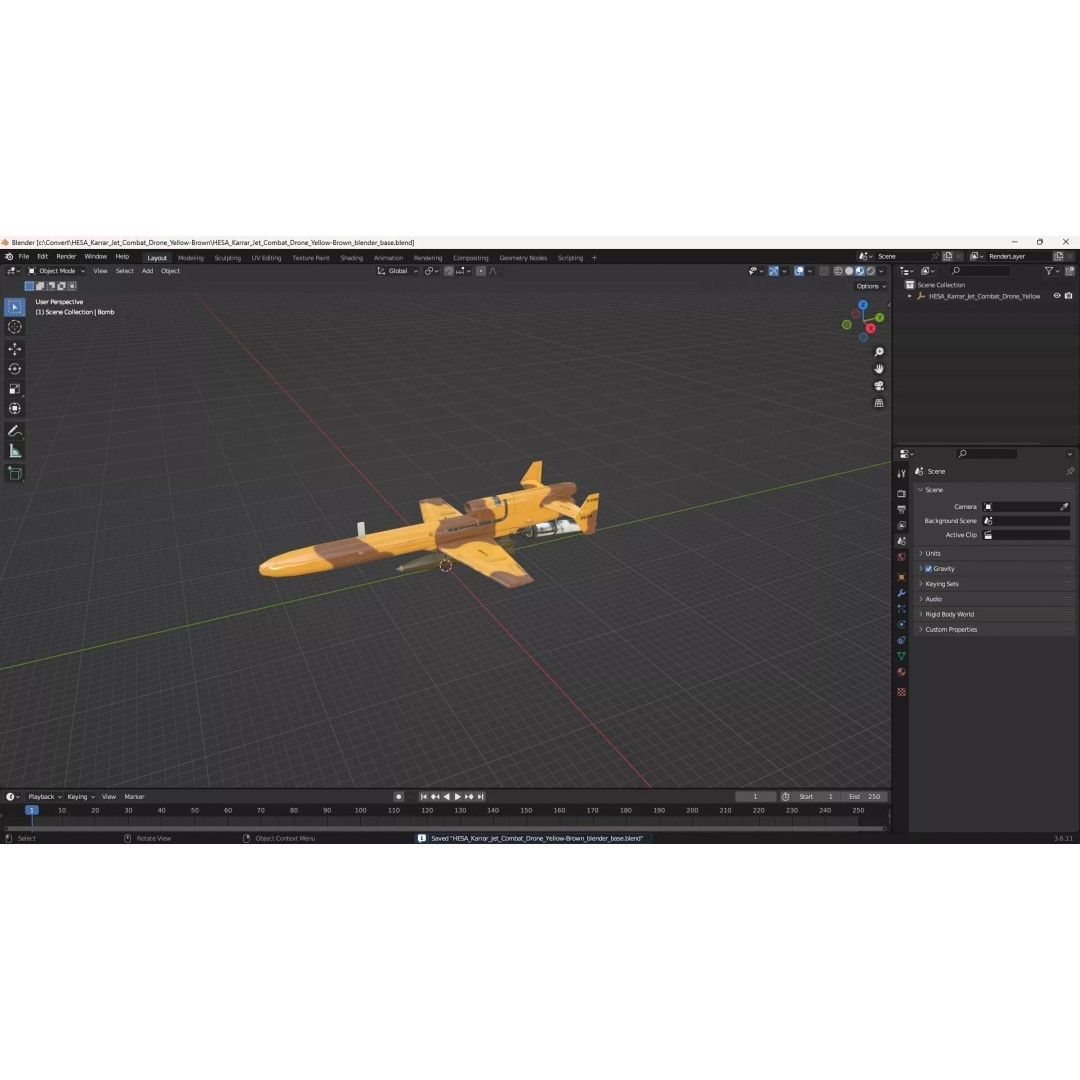This screenshot has width=1080, height=1080.
Task: Switch to solid viewport shading
Action: tap(849, 271)
